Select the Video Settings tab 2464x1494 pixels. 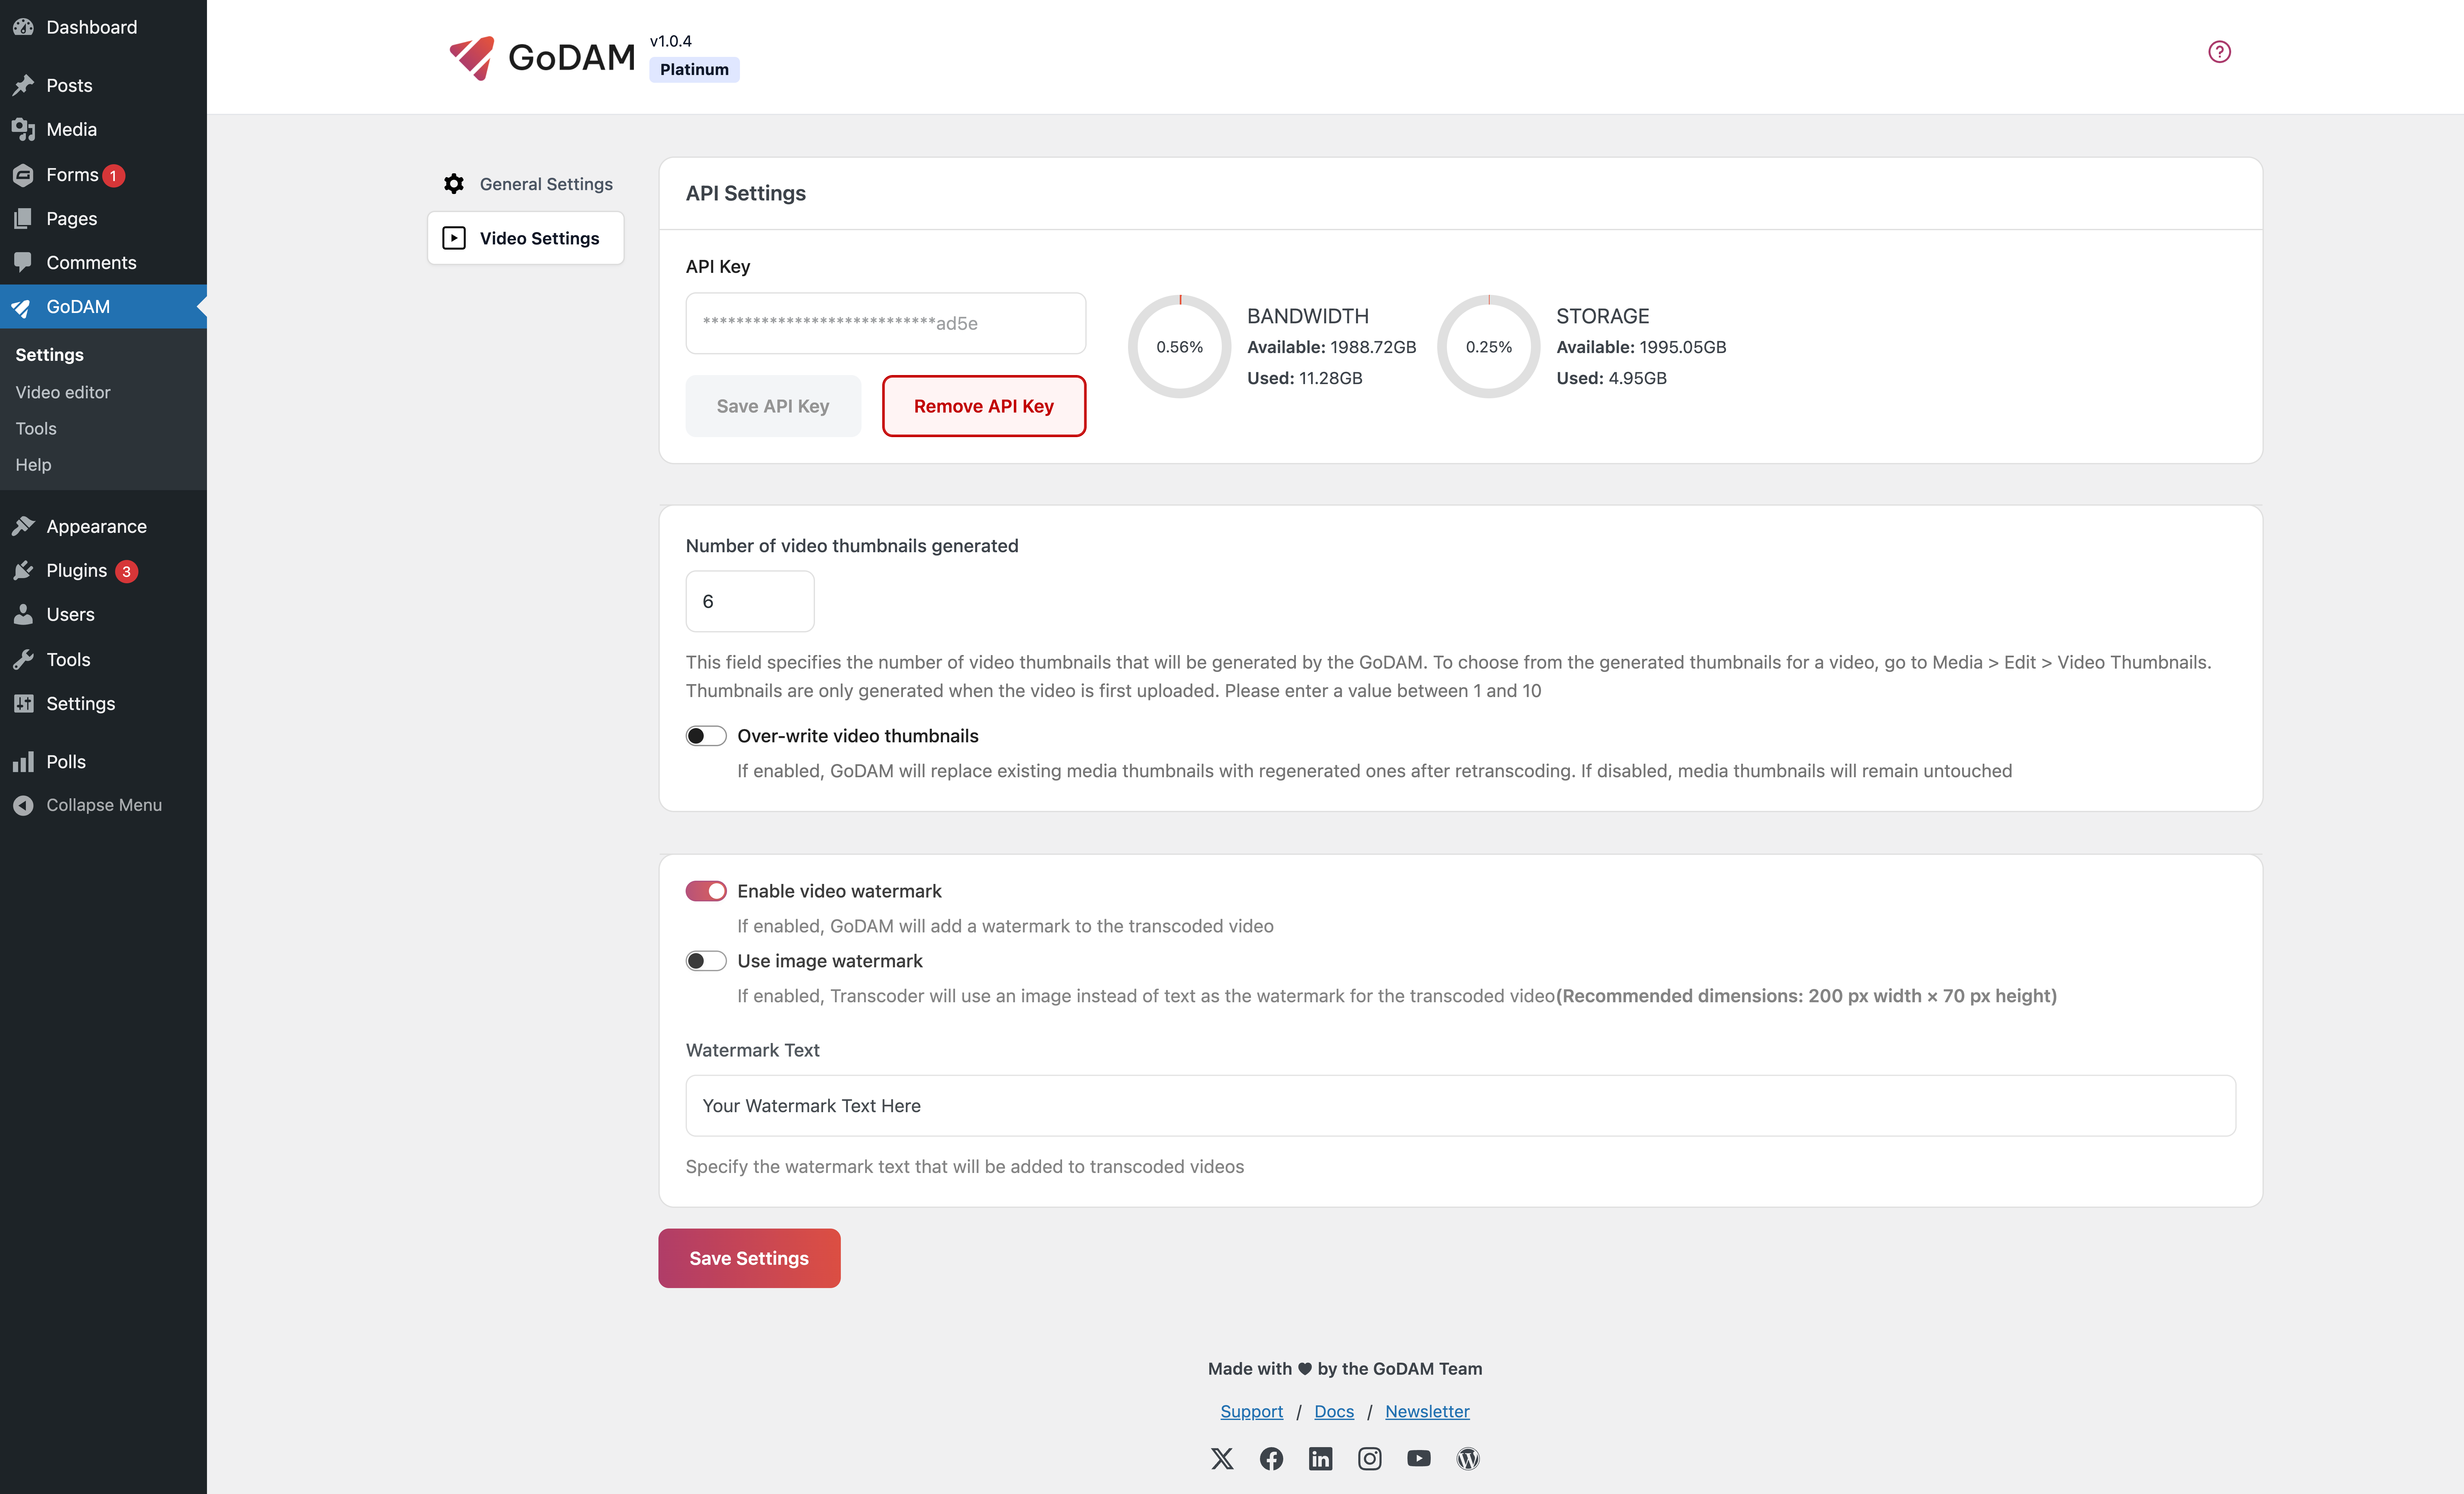pos(526,238)
